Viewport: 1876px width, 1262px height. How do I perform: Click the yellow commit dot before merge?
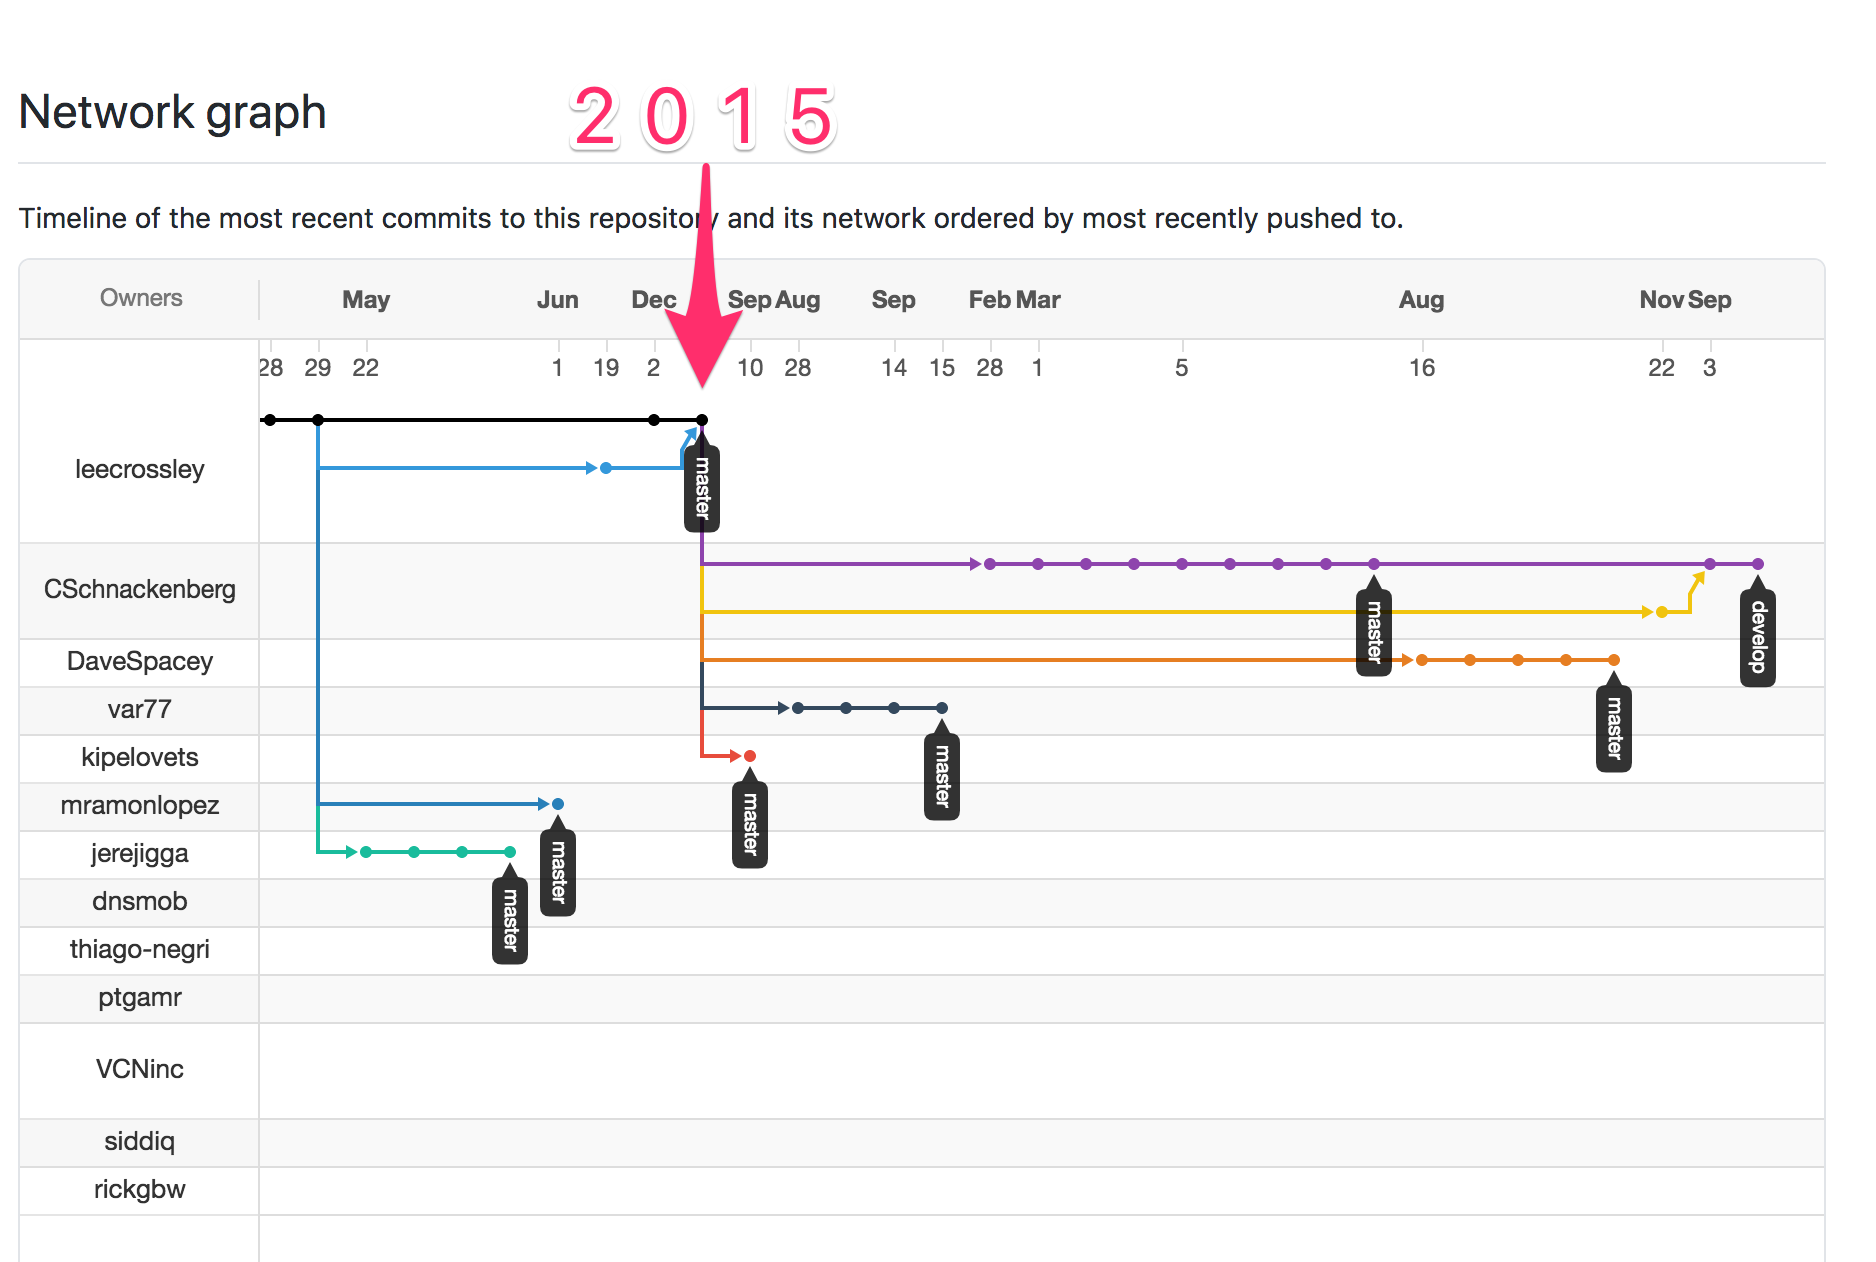(1662, 612)
